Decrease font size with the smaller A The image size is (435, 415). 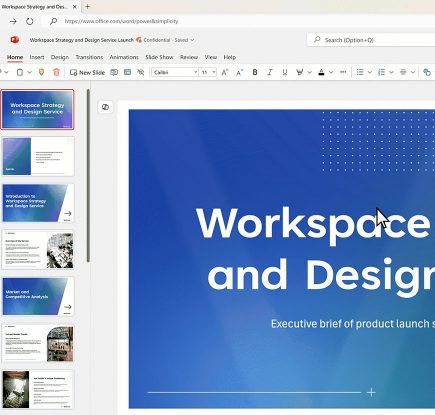[x=239, y=72]
